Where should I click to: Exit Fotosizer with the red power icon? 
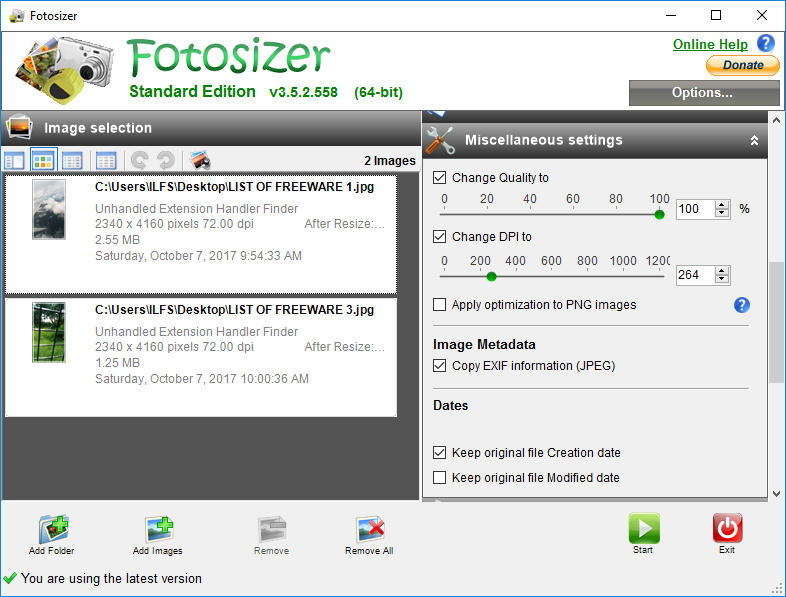(727, 528)
